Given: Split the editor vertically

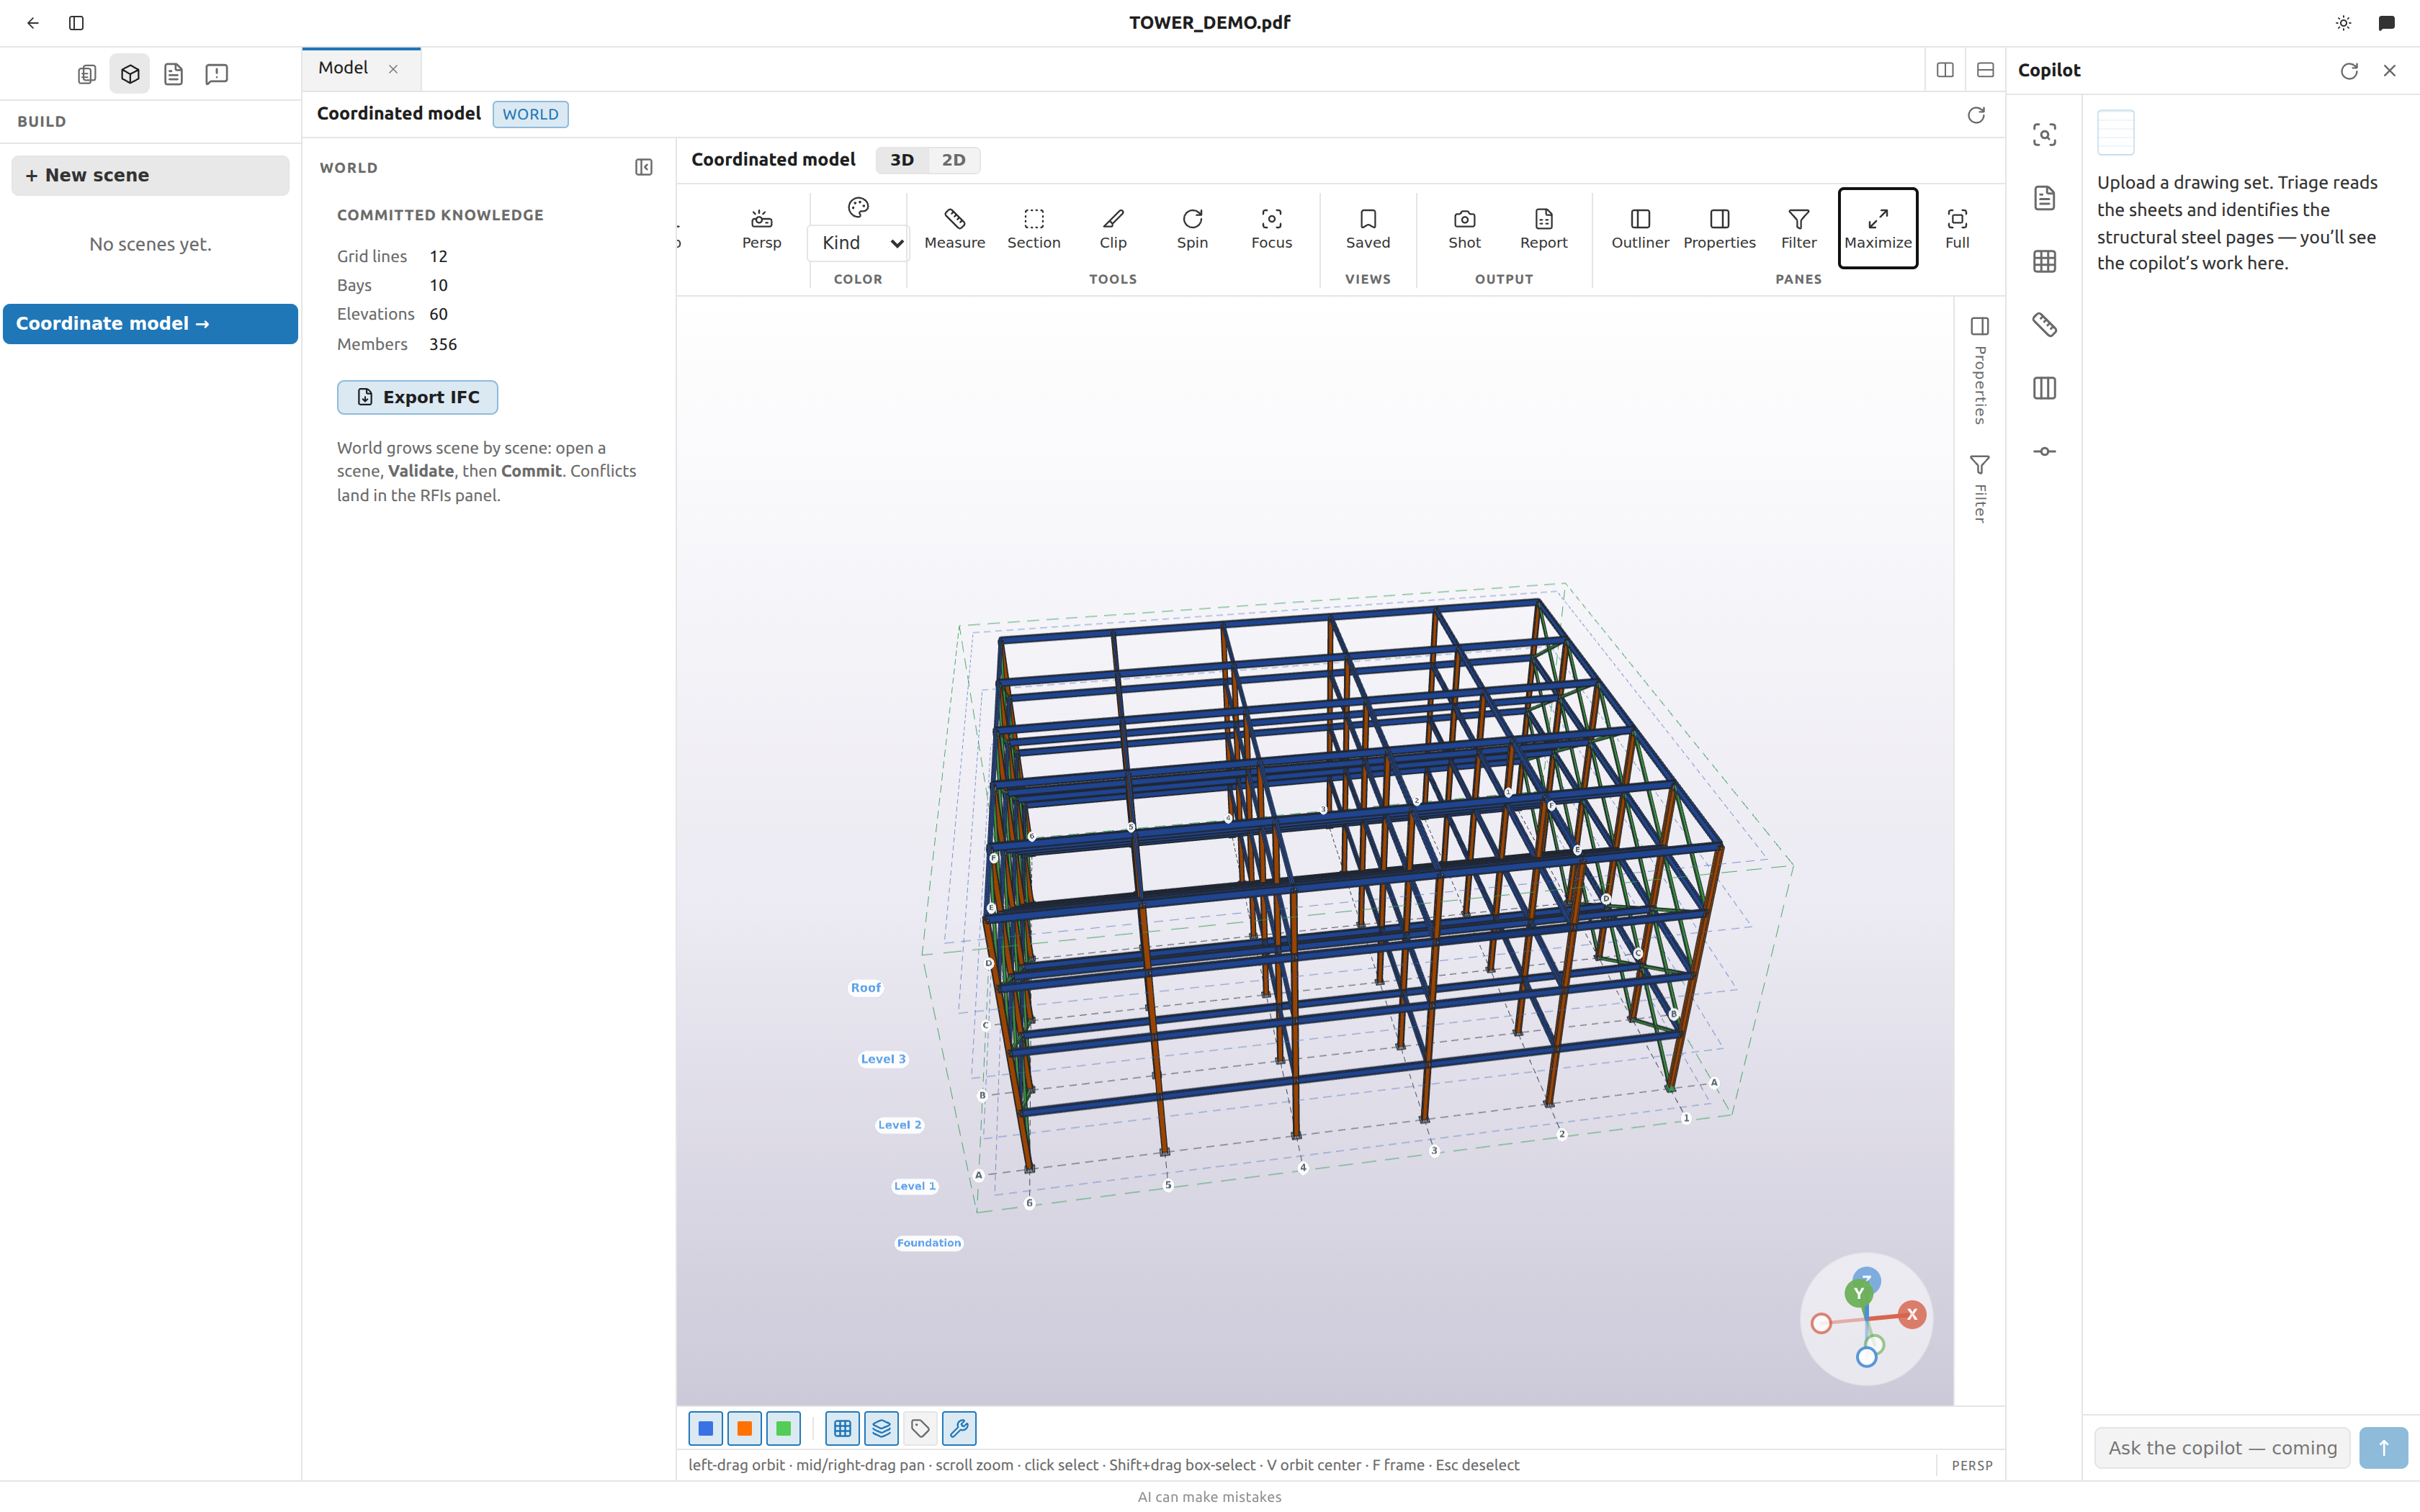Looking at the screenshot, I should pos(1944,70).
